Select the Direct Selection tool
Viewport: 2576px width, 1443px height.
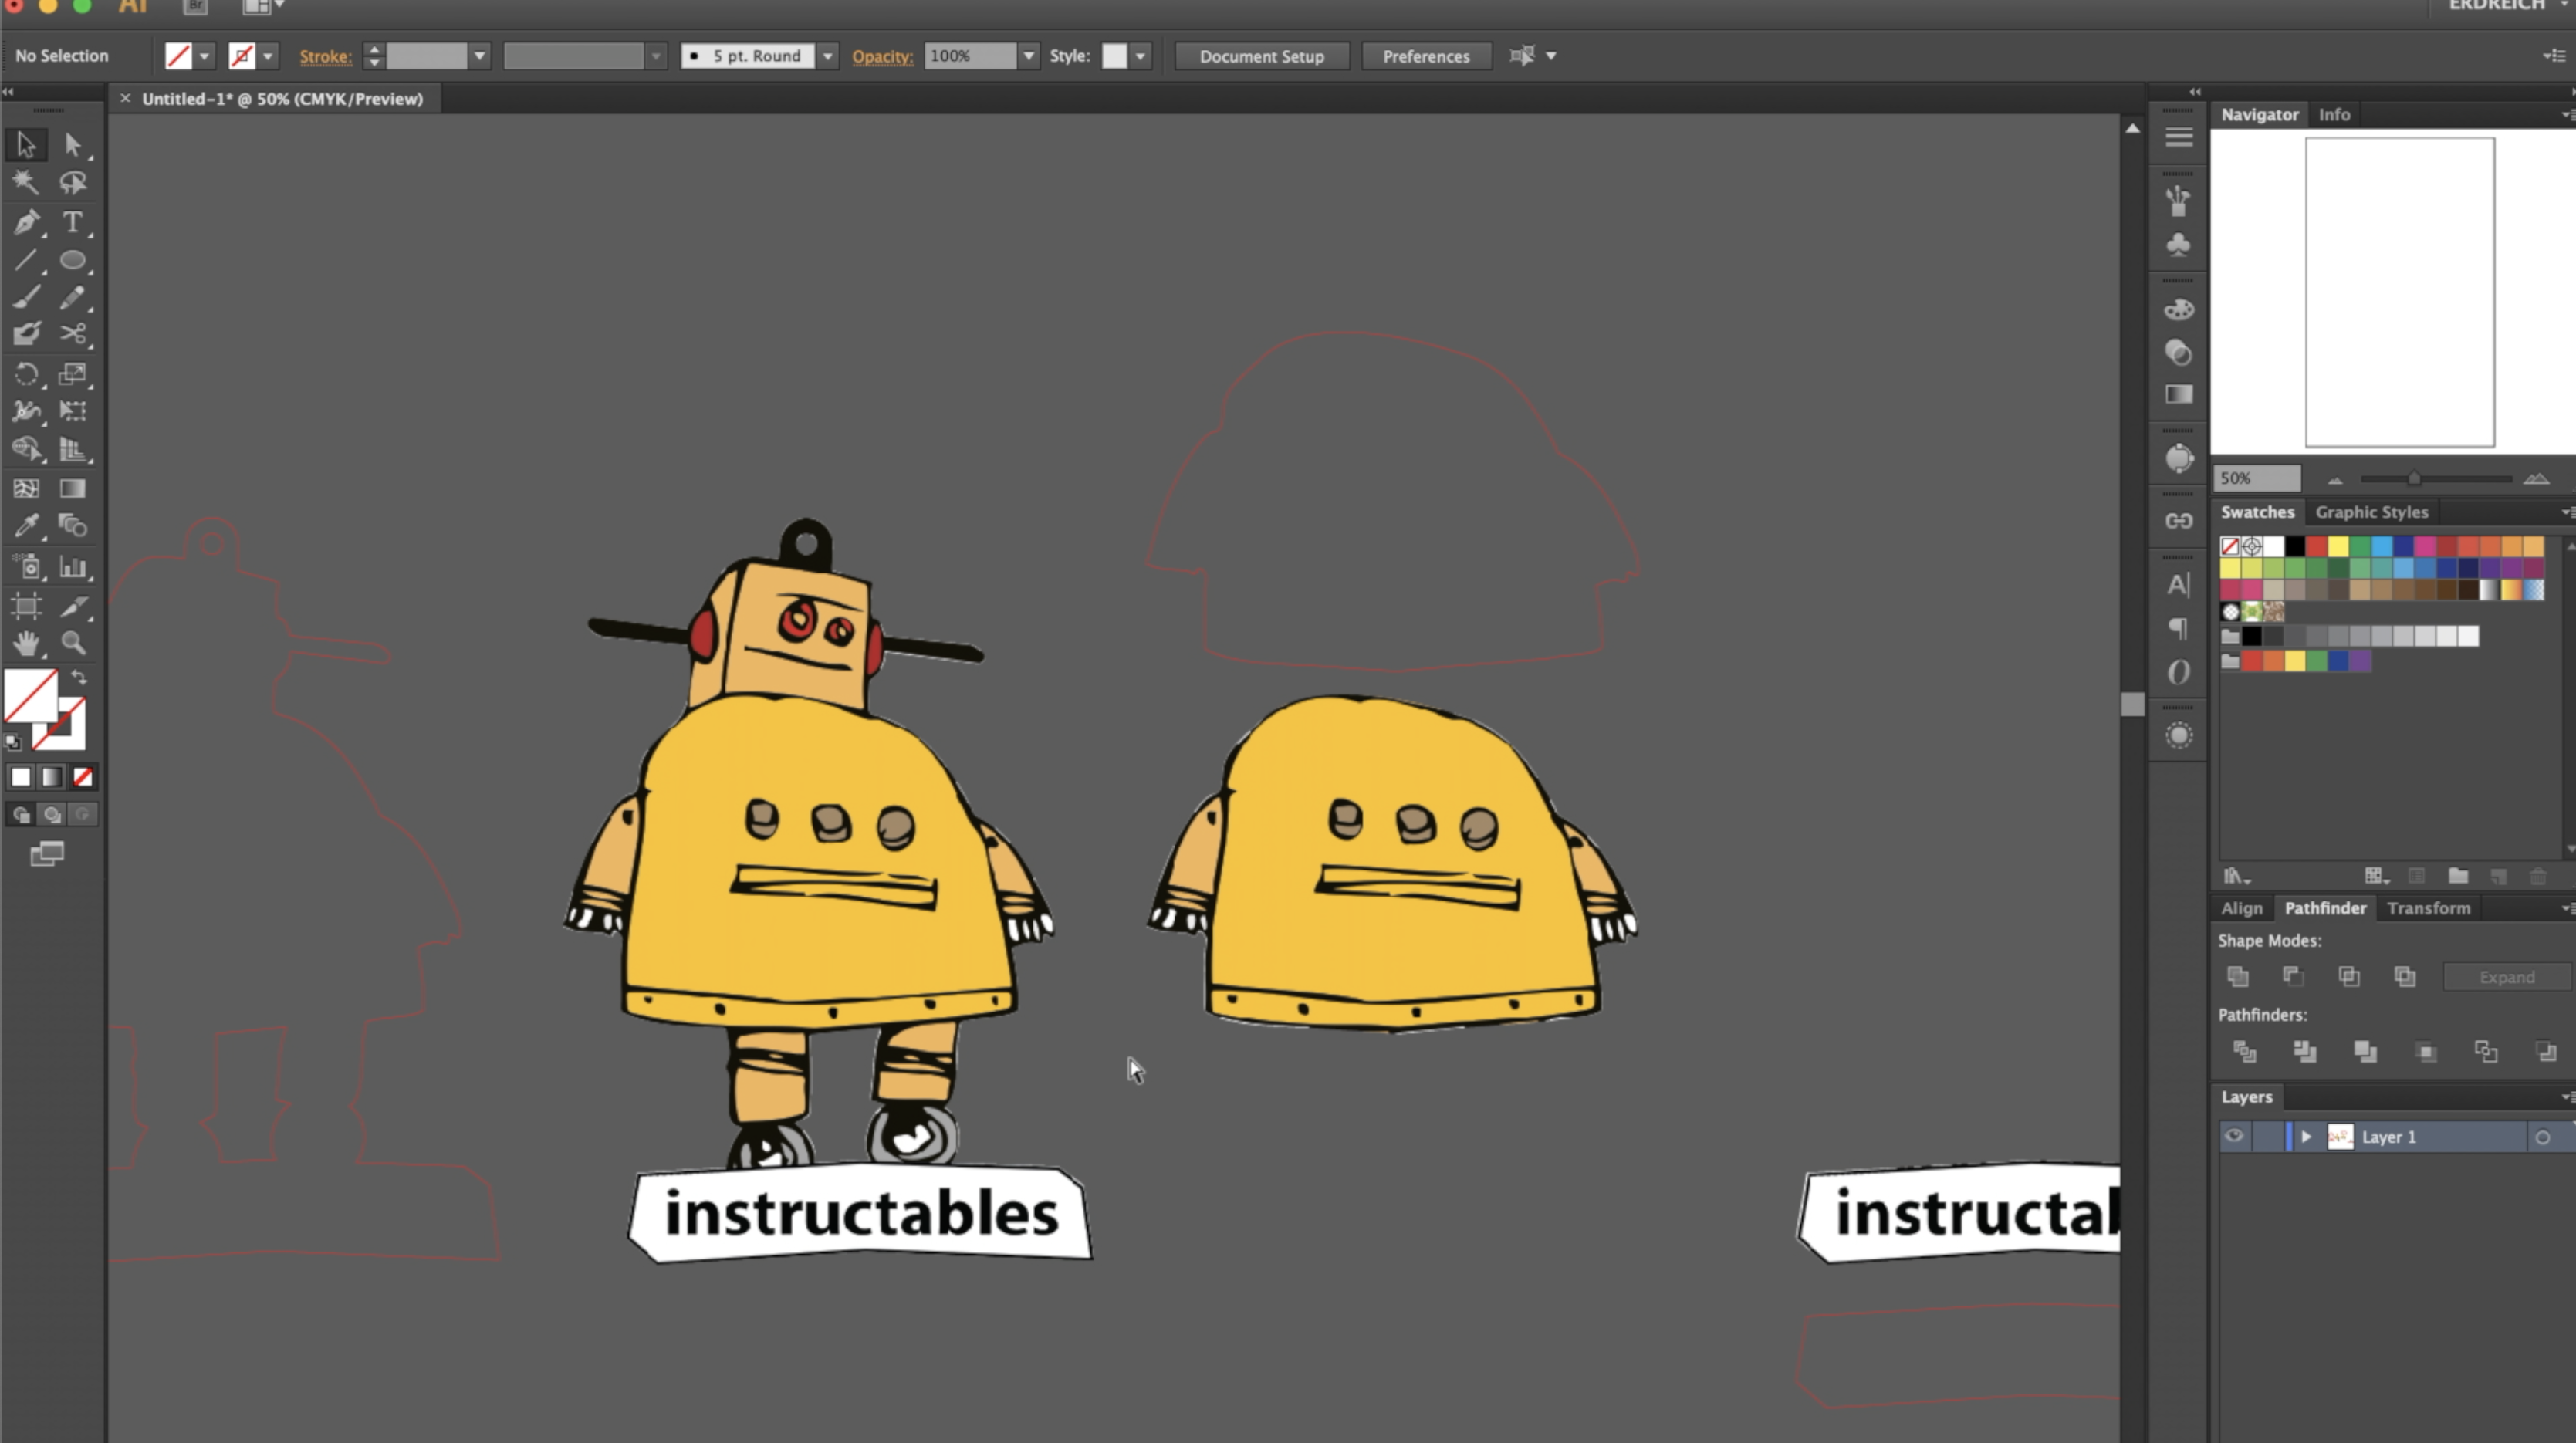click(x=72, y=145)
